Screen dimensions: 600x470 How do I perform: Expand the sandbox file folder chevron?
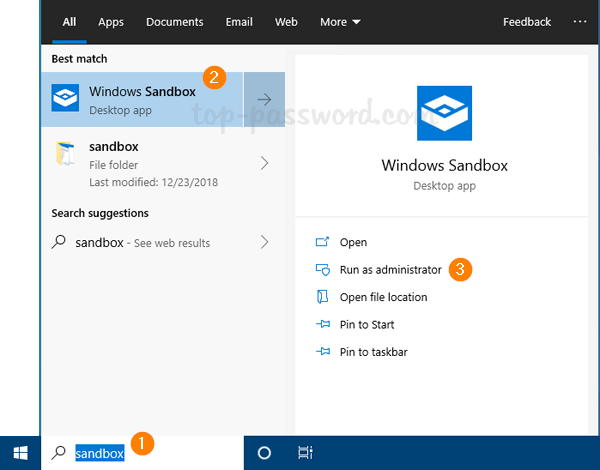[x=265, y=163]
